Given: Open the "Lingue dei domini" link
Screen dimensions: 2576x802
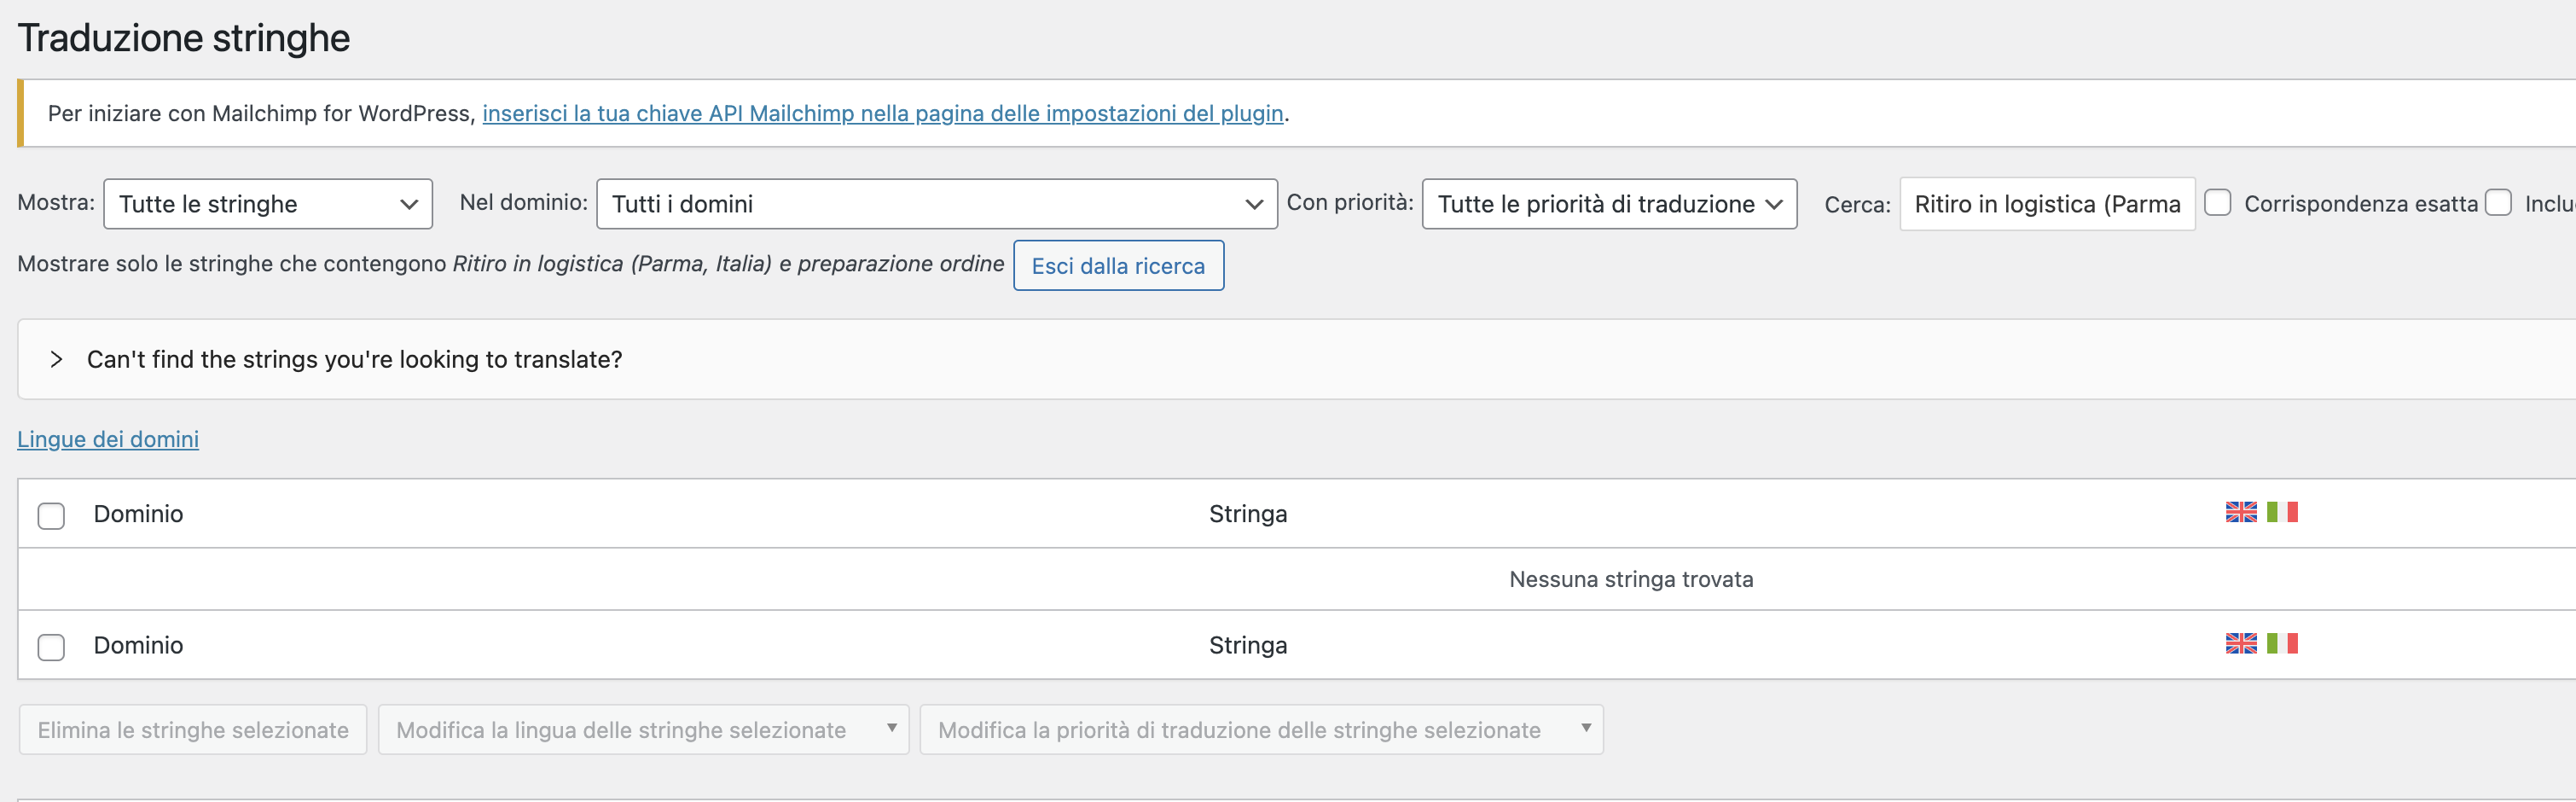Looking at the screenshot, I should pos(108,439).
